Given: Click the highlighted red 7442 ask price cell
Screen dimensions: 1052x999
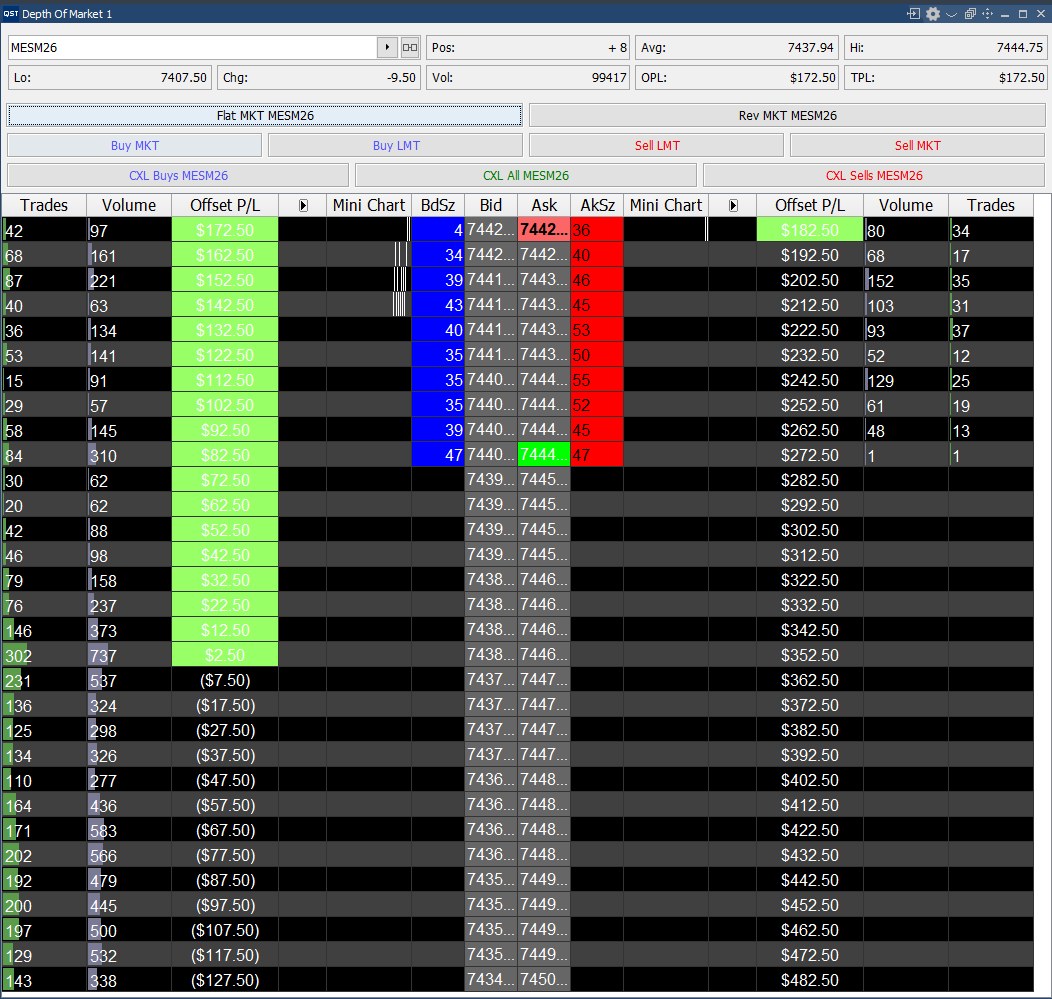Looking at the screenshot, I should pyautogui.click(x=544, y=230).
